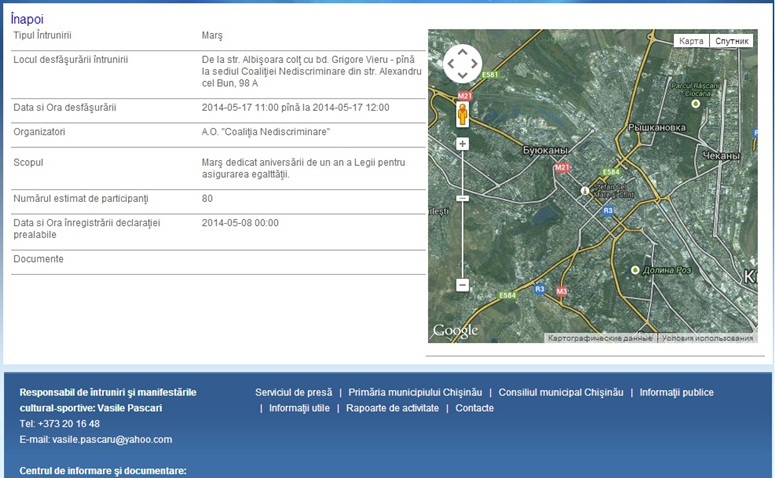Click Чеканы label on map
The width and height of the screenshot is (775, 478).
click(x=721, y=156)
